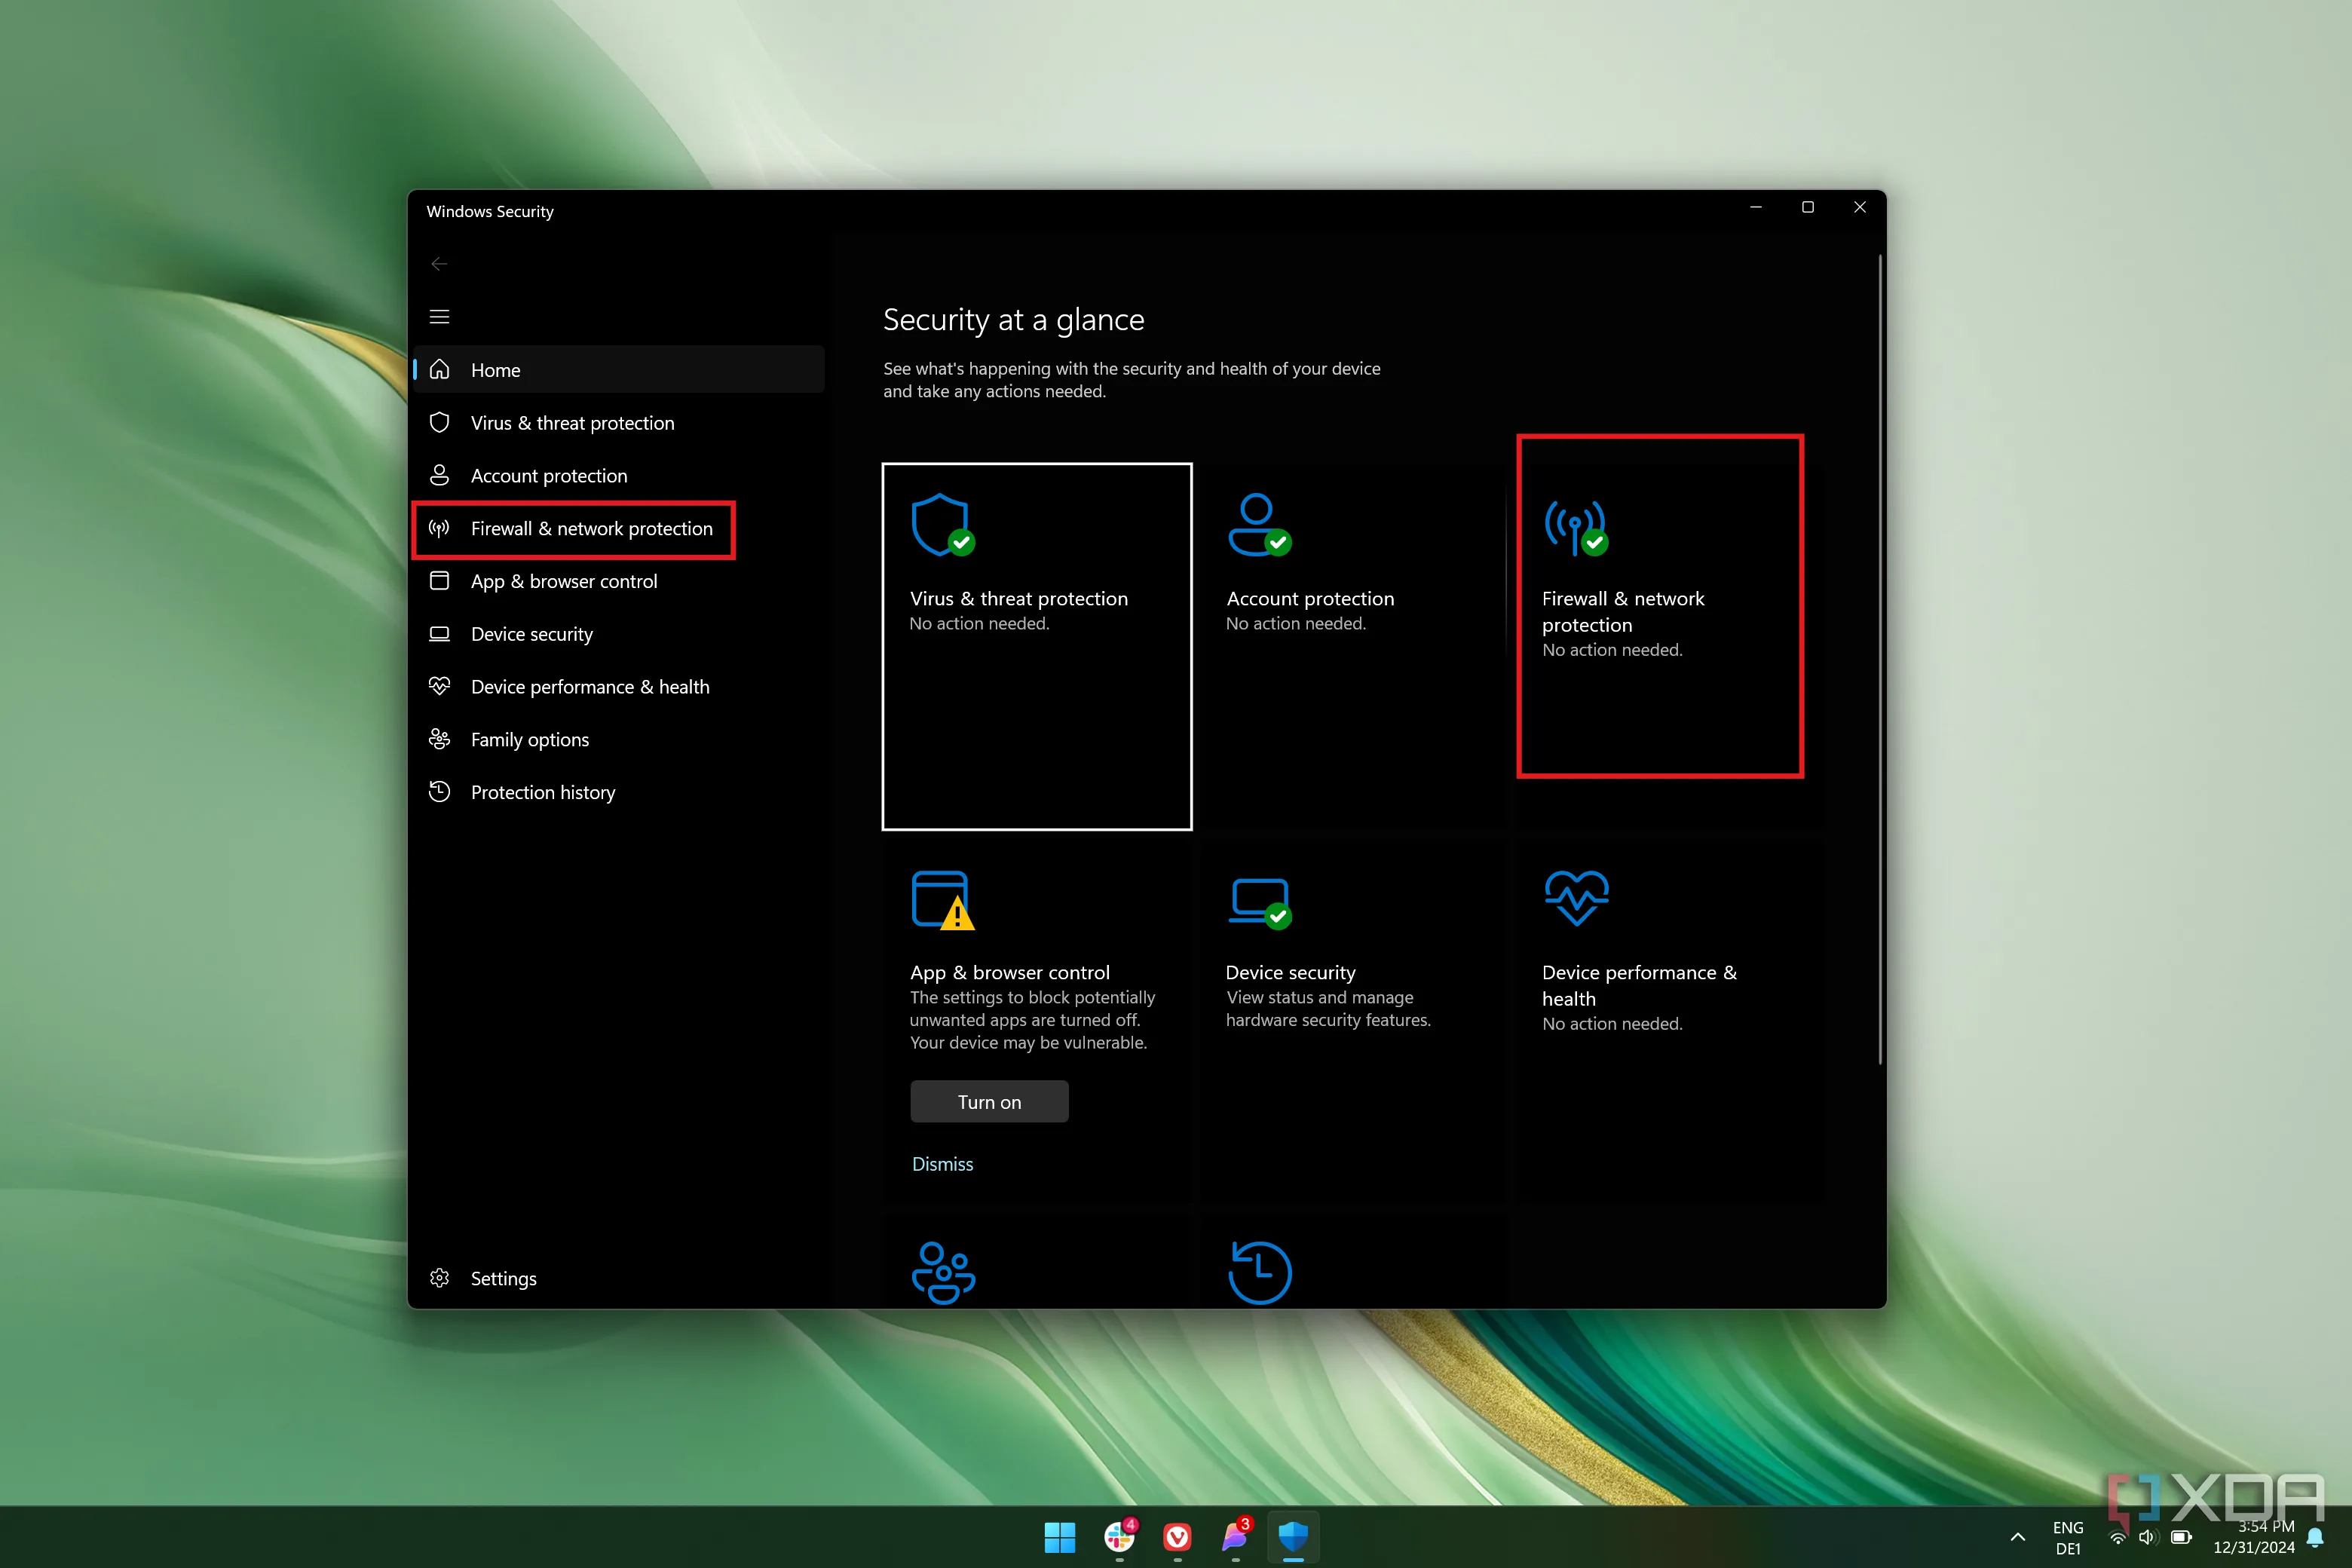Image resolution: width=2352 pixels, height=1568 pixels.
Task: Select Device performance & health in sidebar
Action: coord(590,687)
